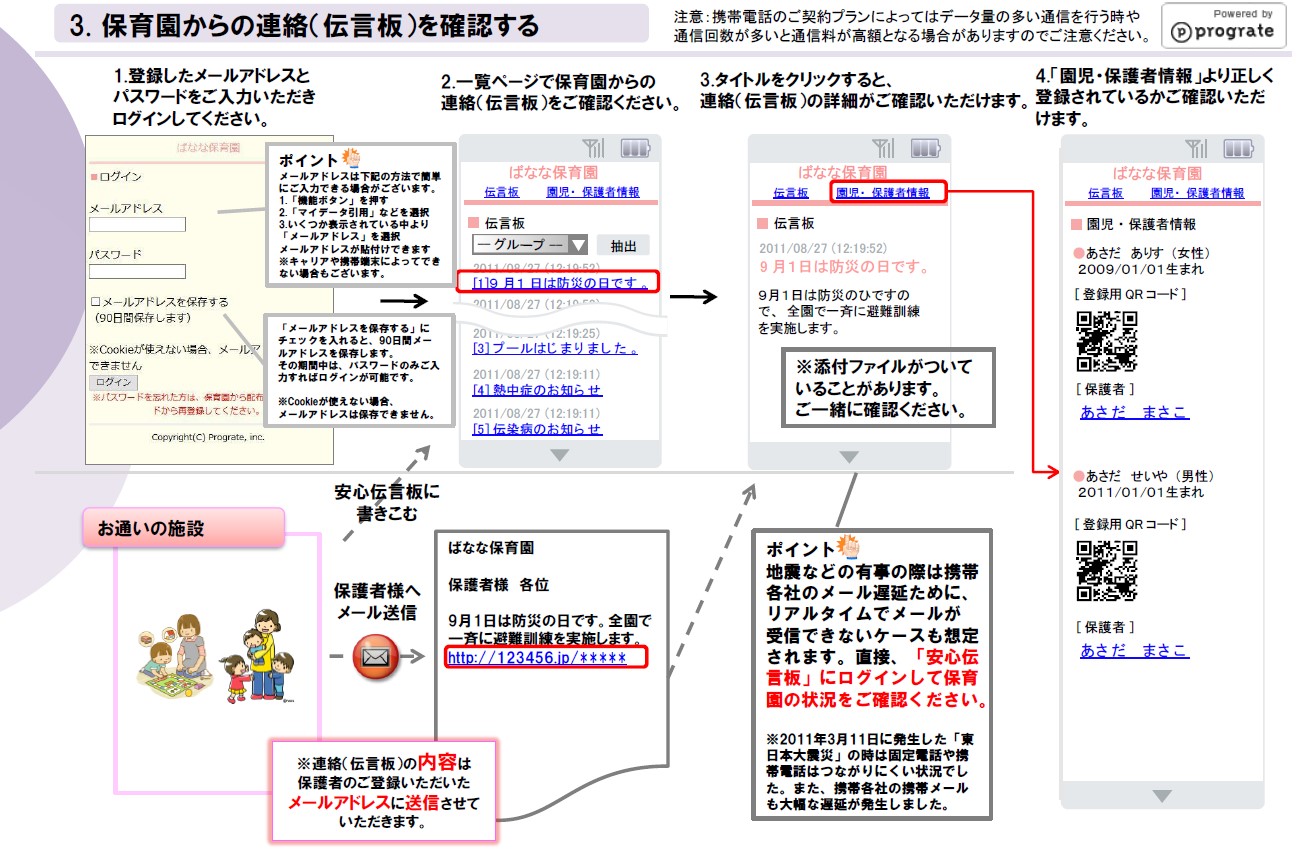
Task: Click the パスワード input field
Action: (137, 271)
